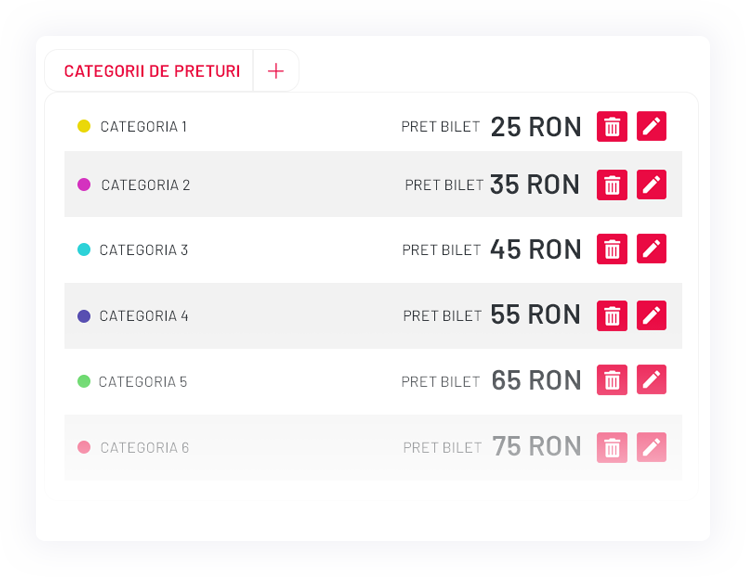
Task: Edit Categoria 2 using pencil icon
Action: tap(651, 185)
